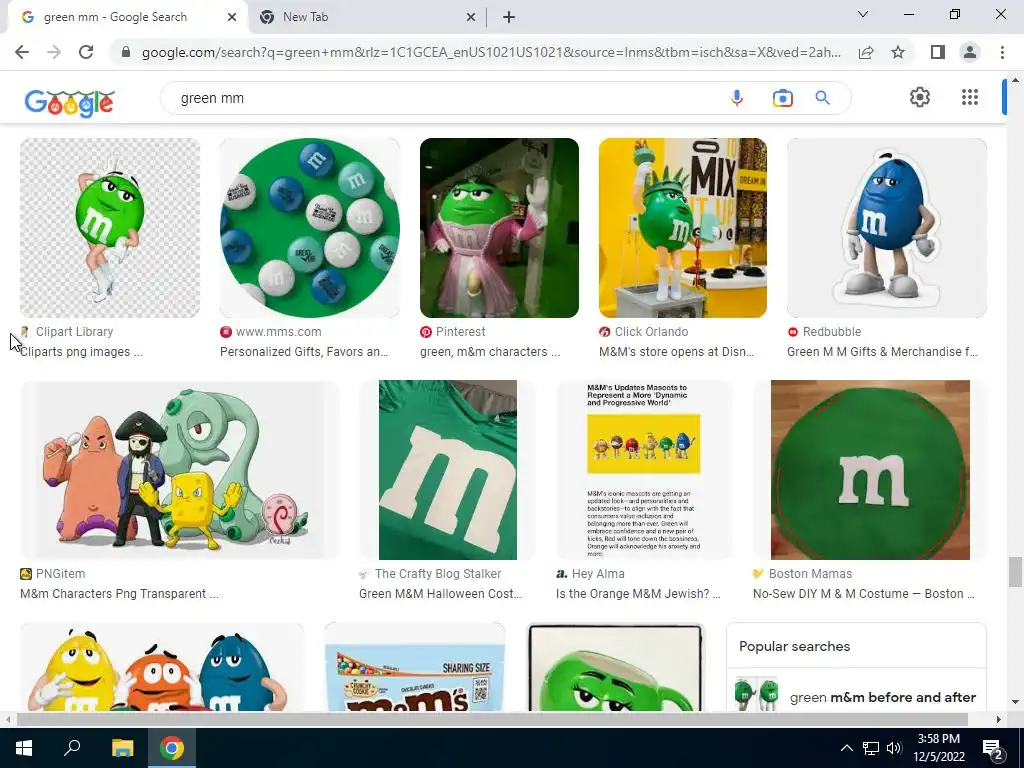Follow 'M&M's store opens at Disn...' link
Image resolution: width=1024 pixels, height=768 pixels.
click(677, 351)
